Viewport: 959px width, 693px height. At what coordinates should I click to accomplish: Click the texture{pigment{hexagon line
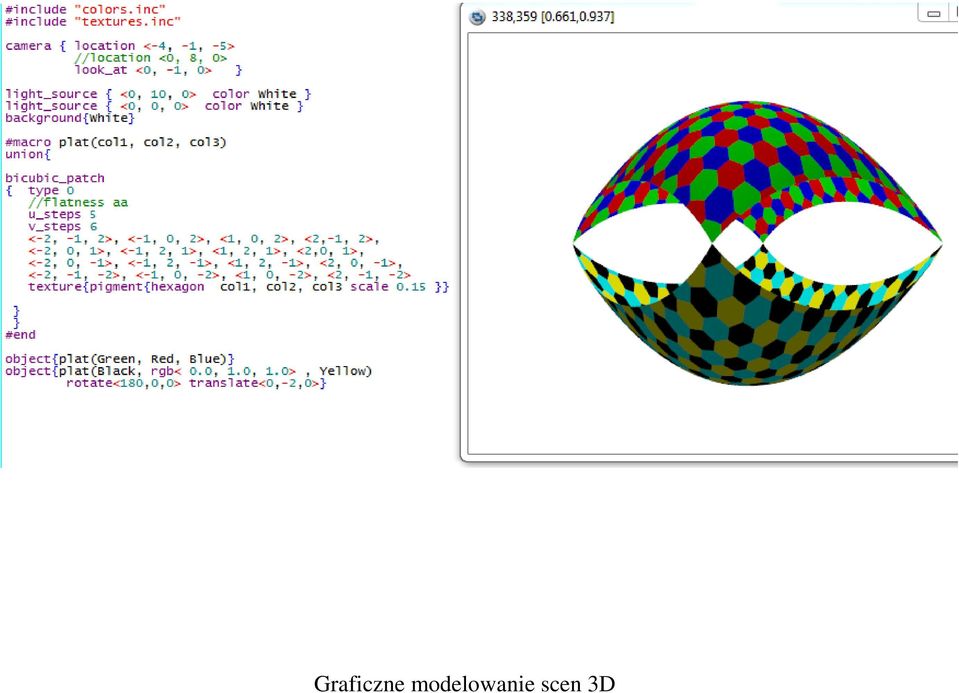tap(239, 287)
